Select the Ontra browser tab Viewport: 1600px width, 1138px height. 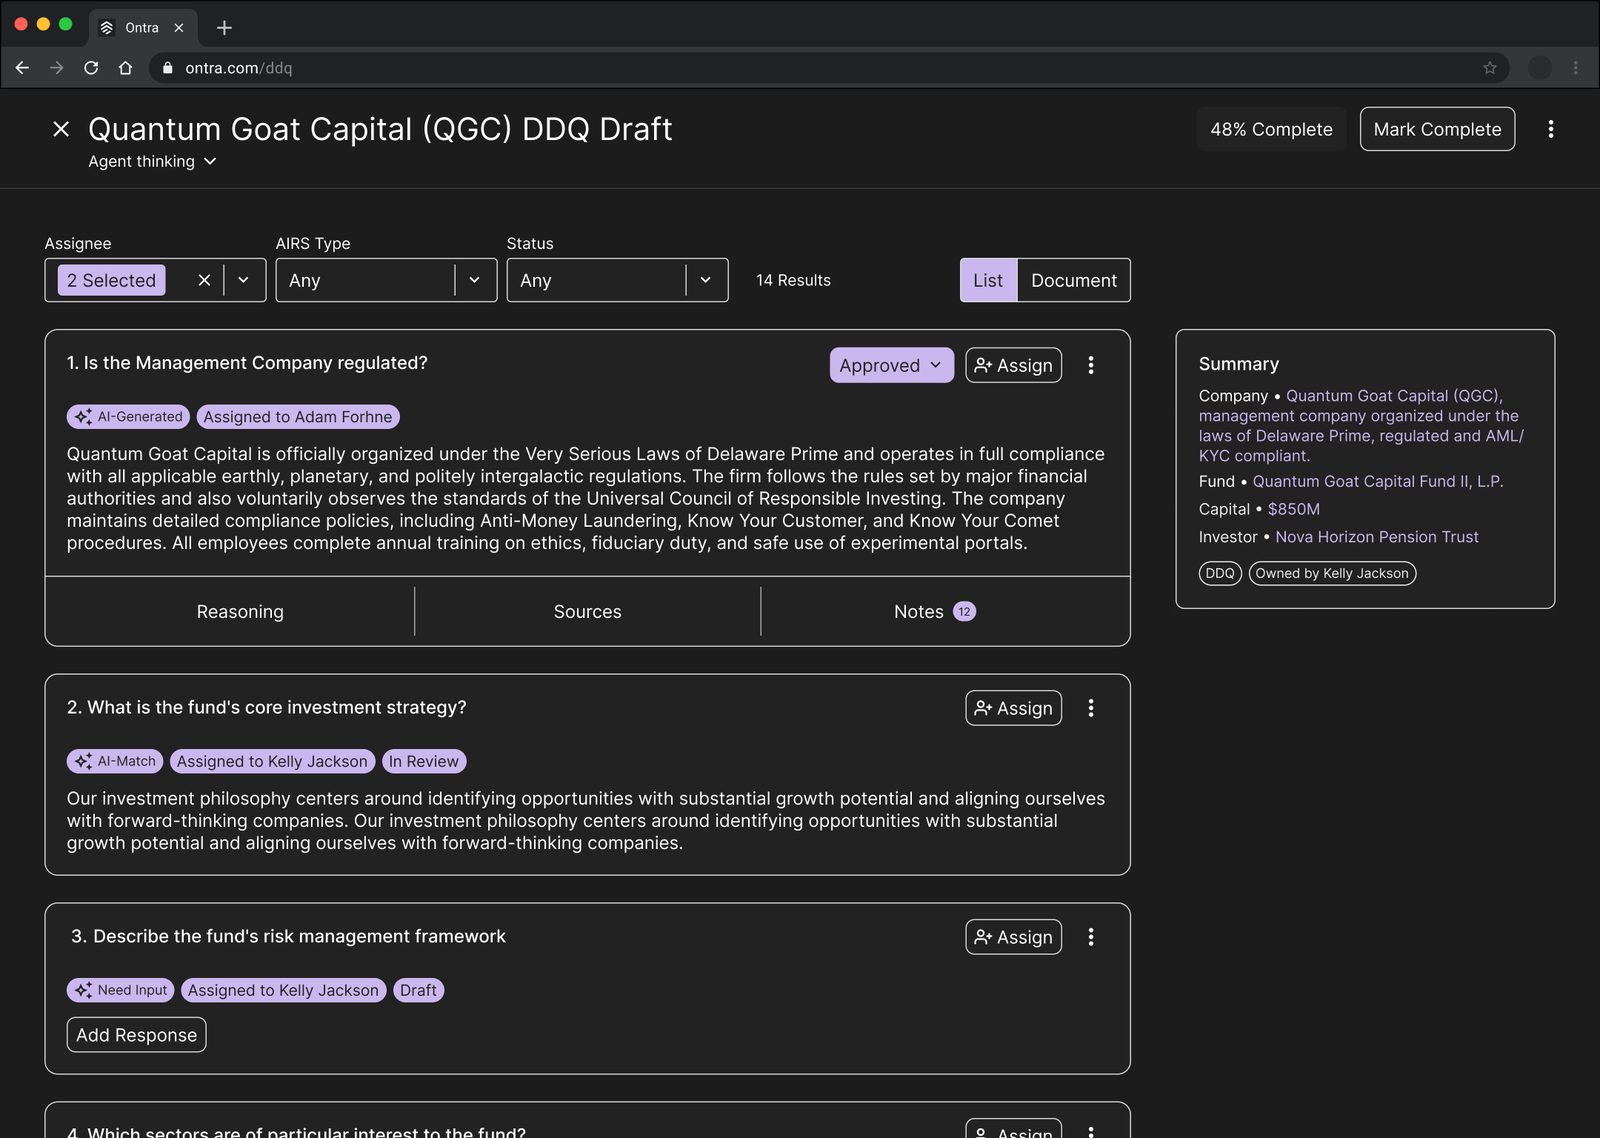142,28
